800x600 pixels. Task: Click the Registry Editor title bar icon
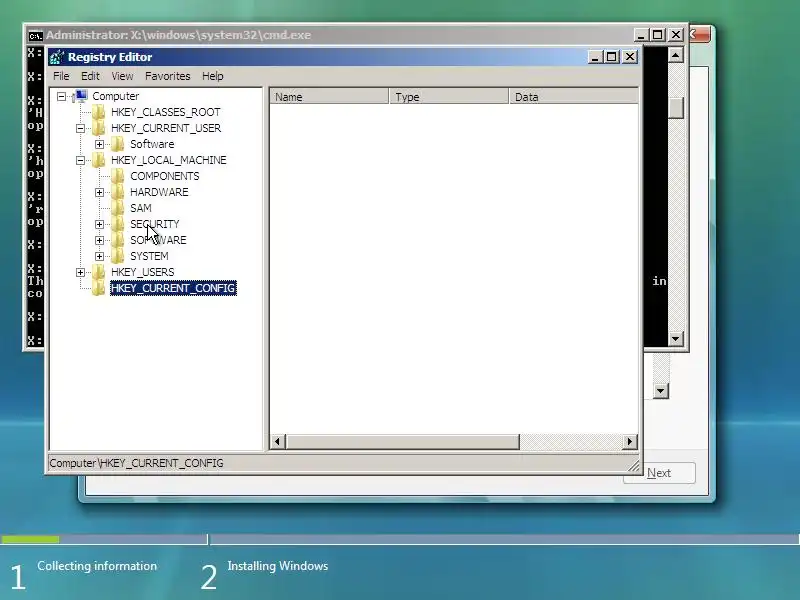click(x=57, y=57)
